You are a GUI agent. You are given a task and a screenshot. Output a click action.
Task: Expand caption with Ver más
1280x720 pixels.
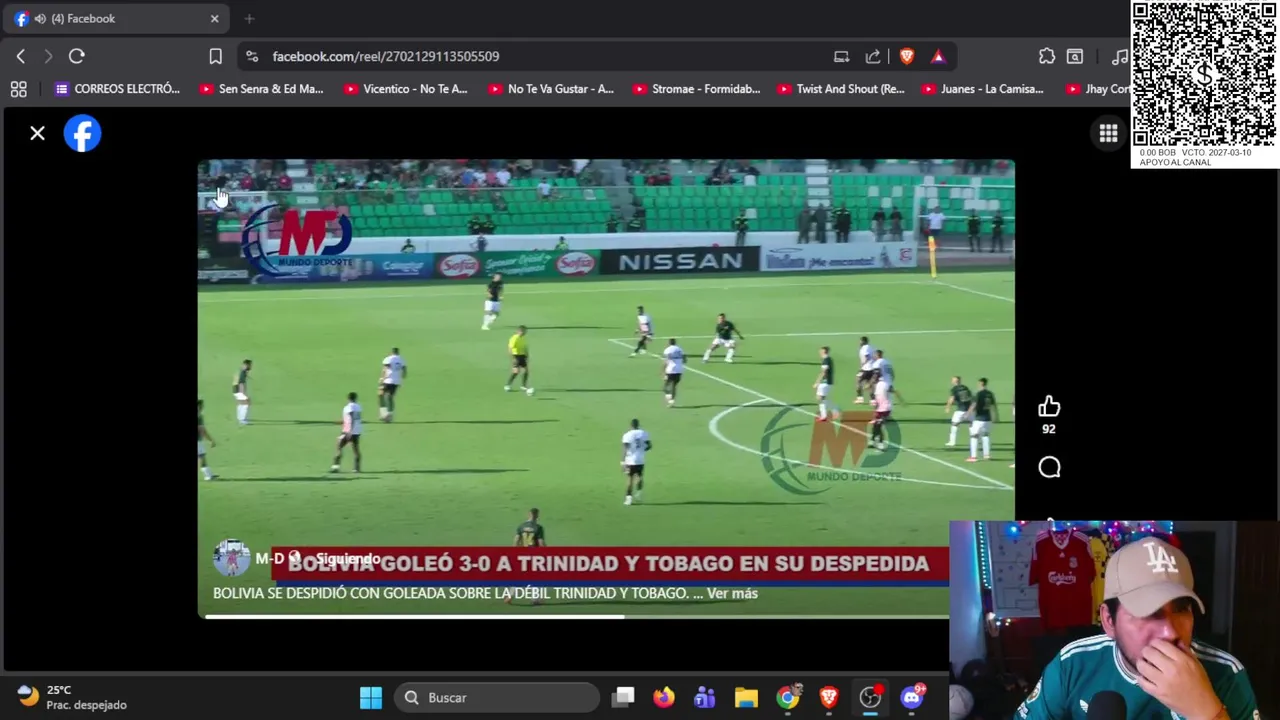pos(732,593)
